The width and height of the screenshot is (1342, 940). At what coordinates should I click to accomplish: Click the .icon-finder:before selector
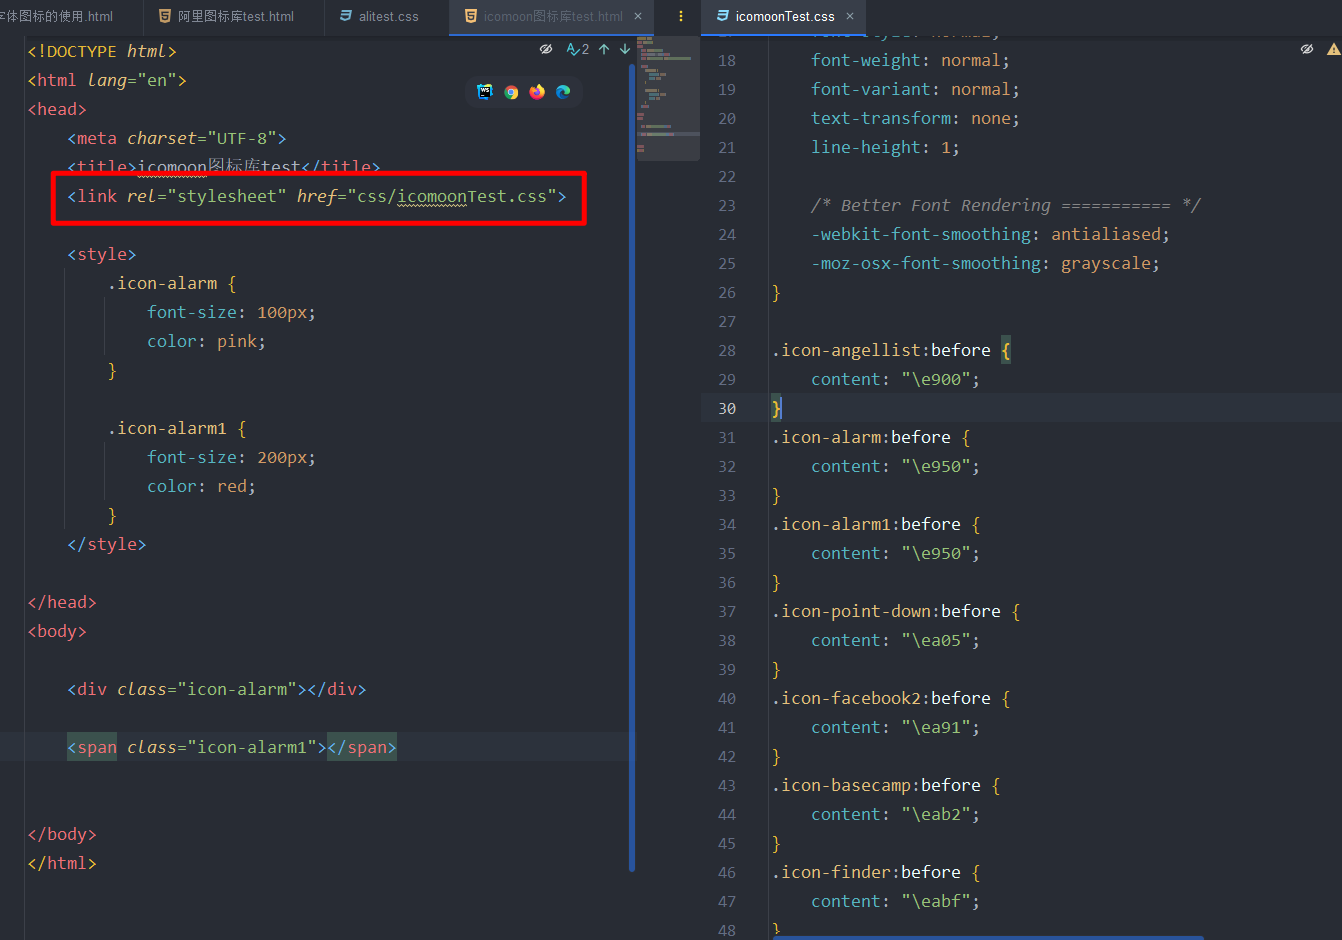point(866,872)
